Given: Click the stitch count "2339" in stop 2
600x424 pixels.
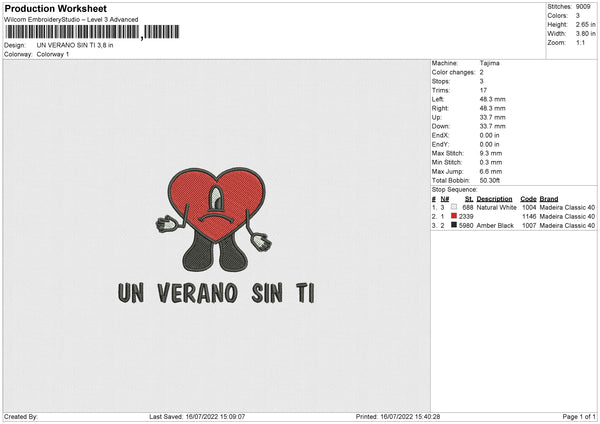Looking at the screenshot, I should coord(466,217).
